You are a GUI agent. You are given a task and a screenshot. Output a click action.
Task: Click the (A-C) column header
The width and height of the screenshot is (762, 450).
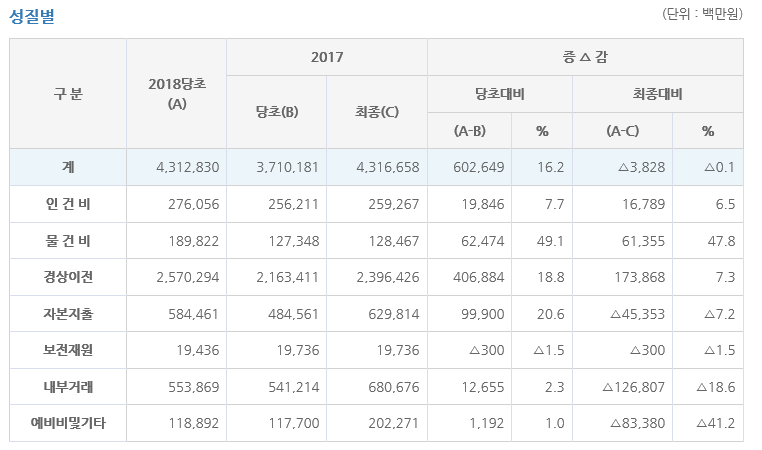[622, 131]
